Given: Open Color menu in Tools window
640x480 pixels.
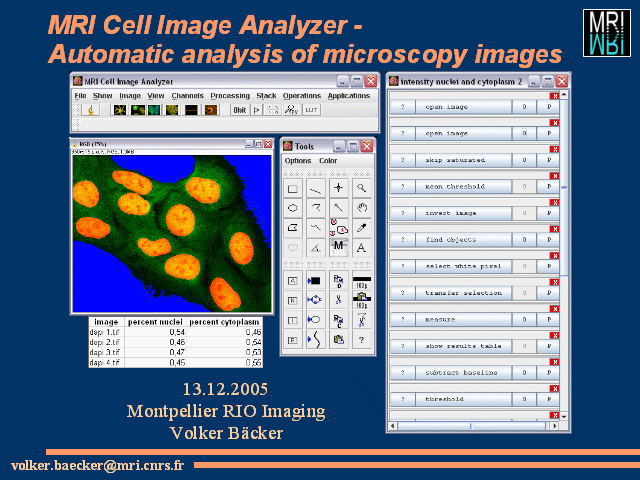Looking at the screenshot, I should tap(328, 161).
